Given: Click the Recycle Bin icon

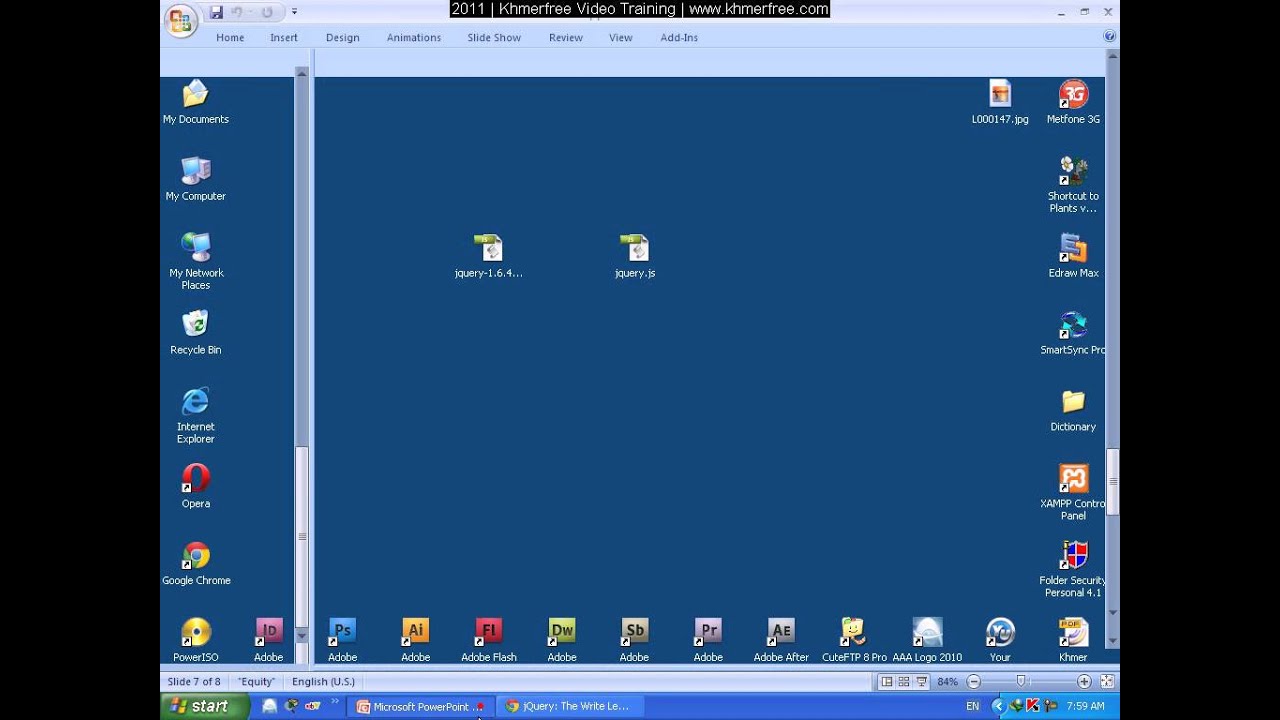Looking at the screenshot, I should click(196, 324).
